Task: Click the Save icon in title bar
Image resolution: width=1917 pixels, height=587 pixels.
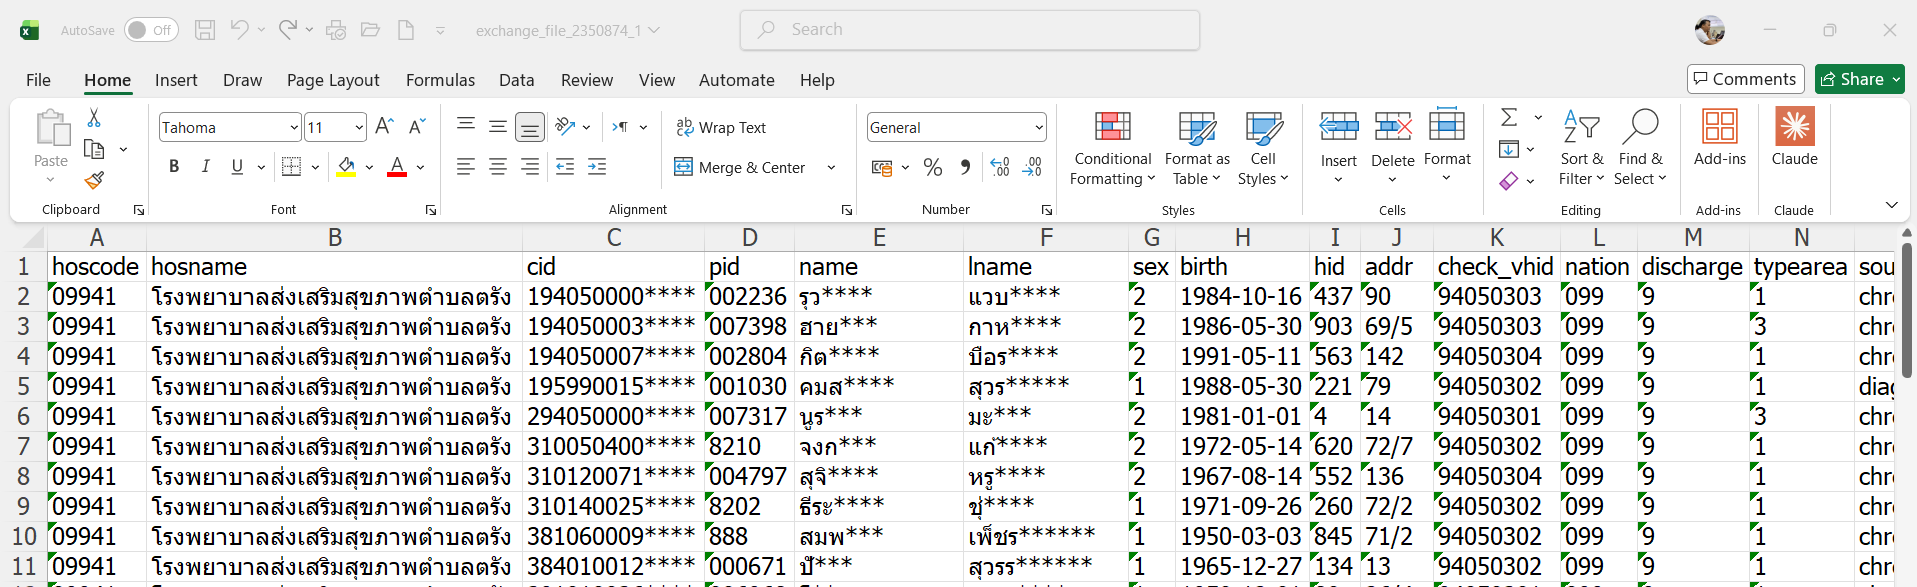Action: 205,30
